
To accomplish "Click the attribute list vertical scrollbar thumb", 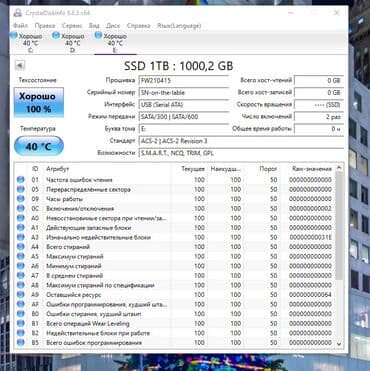I will coord(339,227).
